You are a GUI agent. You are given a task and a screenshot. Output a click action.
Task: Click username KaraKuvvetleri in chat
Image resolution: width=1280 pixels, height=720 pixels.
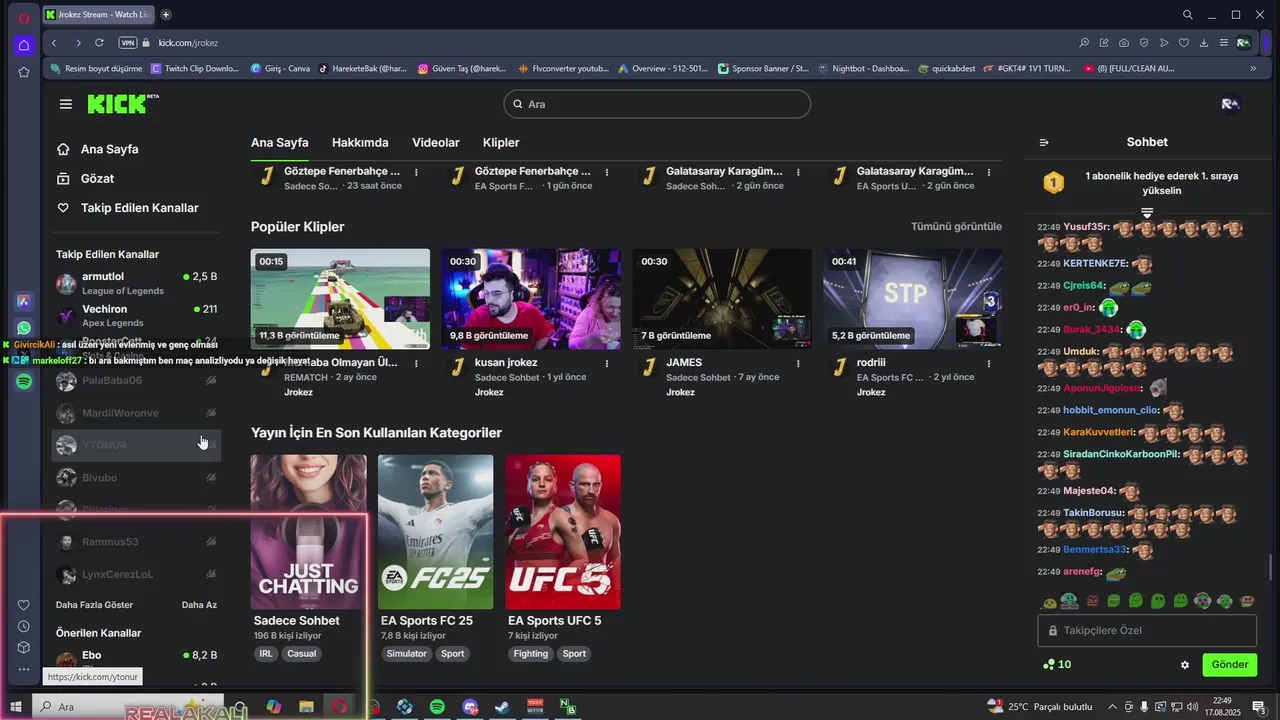pyautogui.click(x=1099, y=432)
